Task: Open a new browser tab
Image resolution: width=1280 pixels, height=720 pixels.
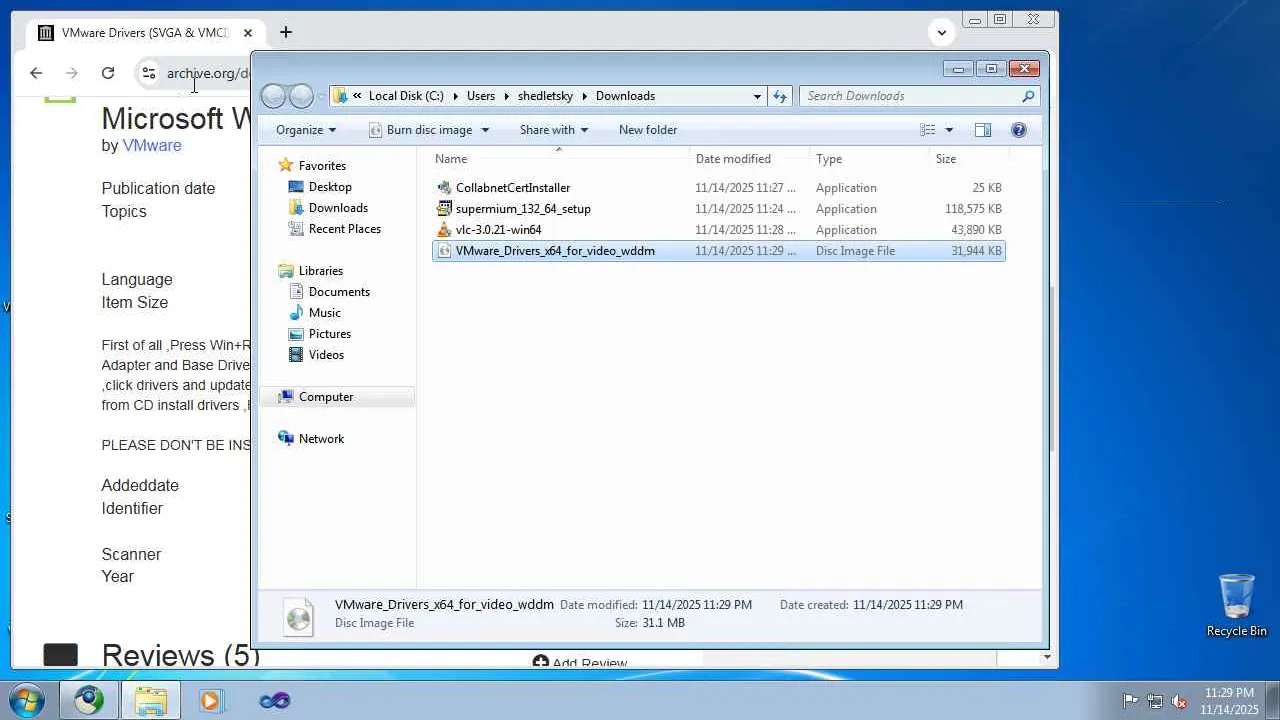Action: pyautogui.click(x=286, y=33)
